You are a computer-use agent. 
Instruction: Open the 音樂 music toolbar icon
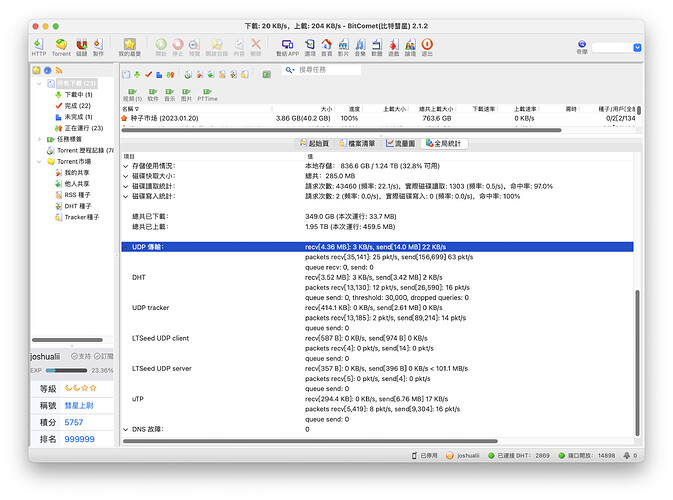tap(360, 47)
